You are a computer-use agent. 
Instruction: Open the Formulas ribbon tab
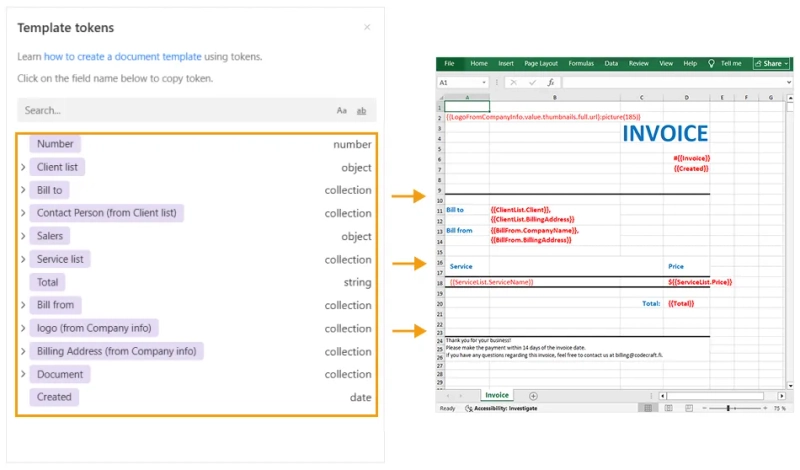tap(581, 63)
